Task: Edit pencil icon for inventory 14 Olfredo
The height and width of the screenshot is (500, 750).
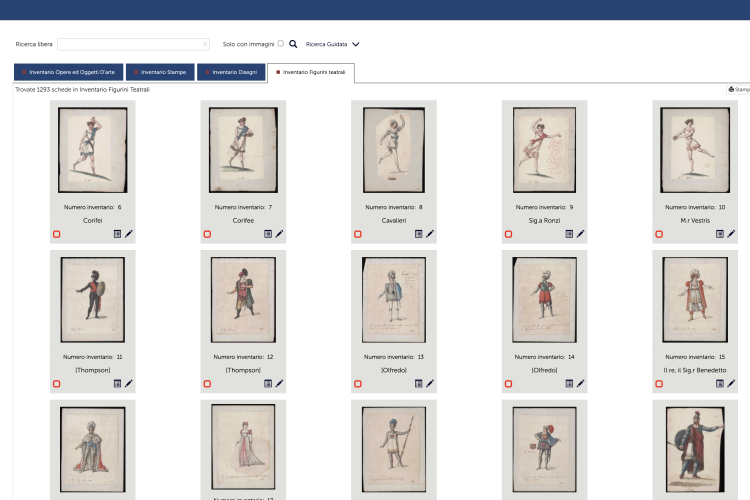Action: click(x=581, y=384)
